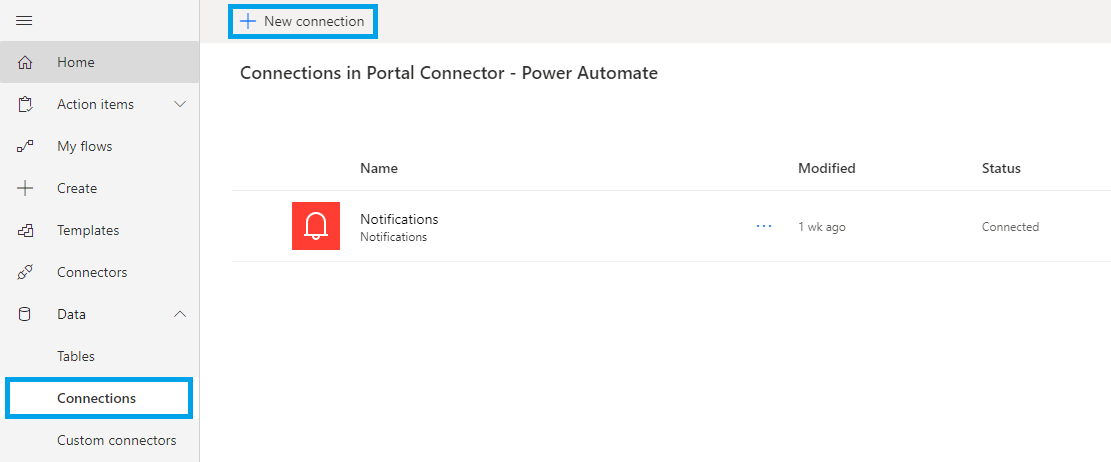The image size is (1111, 462).
Task: Click the Create plus icon in sidebar
Action: coord(25,188)
